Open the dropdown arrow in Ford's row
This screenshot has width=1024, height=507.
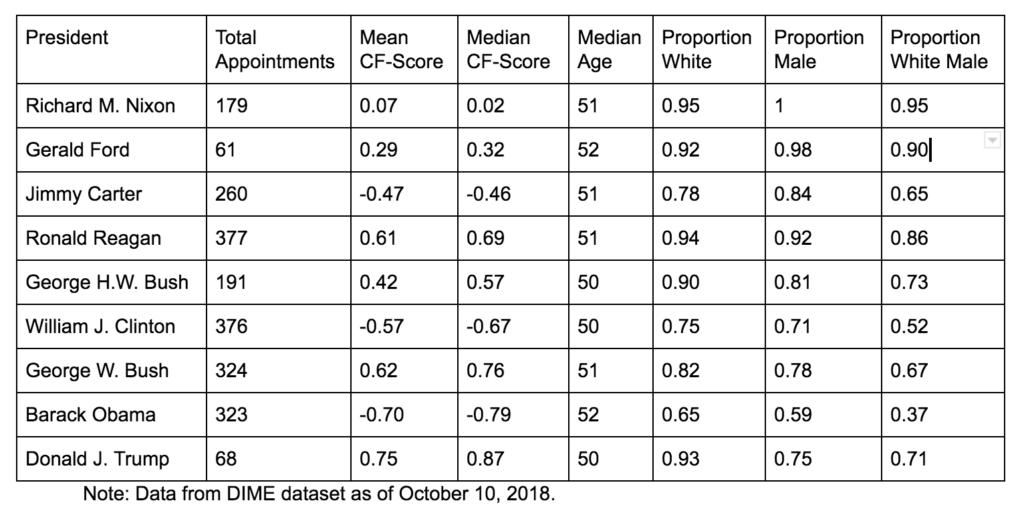pos(992,140)
